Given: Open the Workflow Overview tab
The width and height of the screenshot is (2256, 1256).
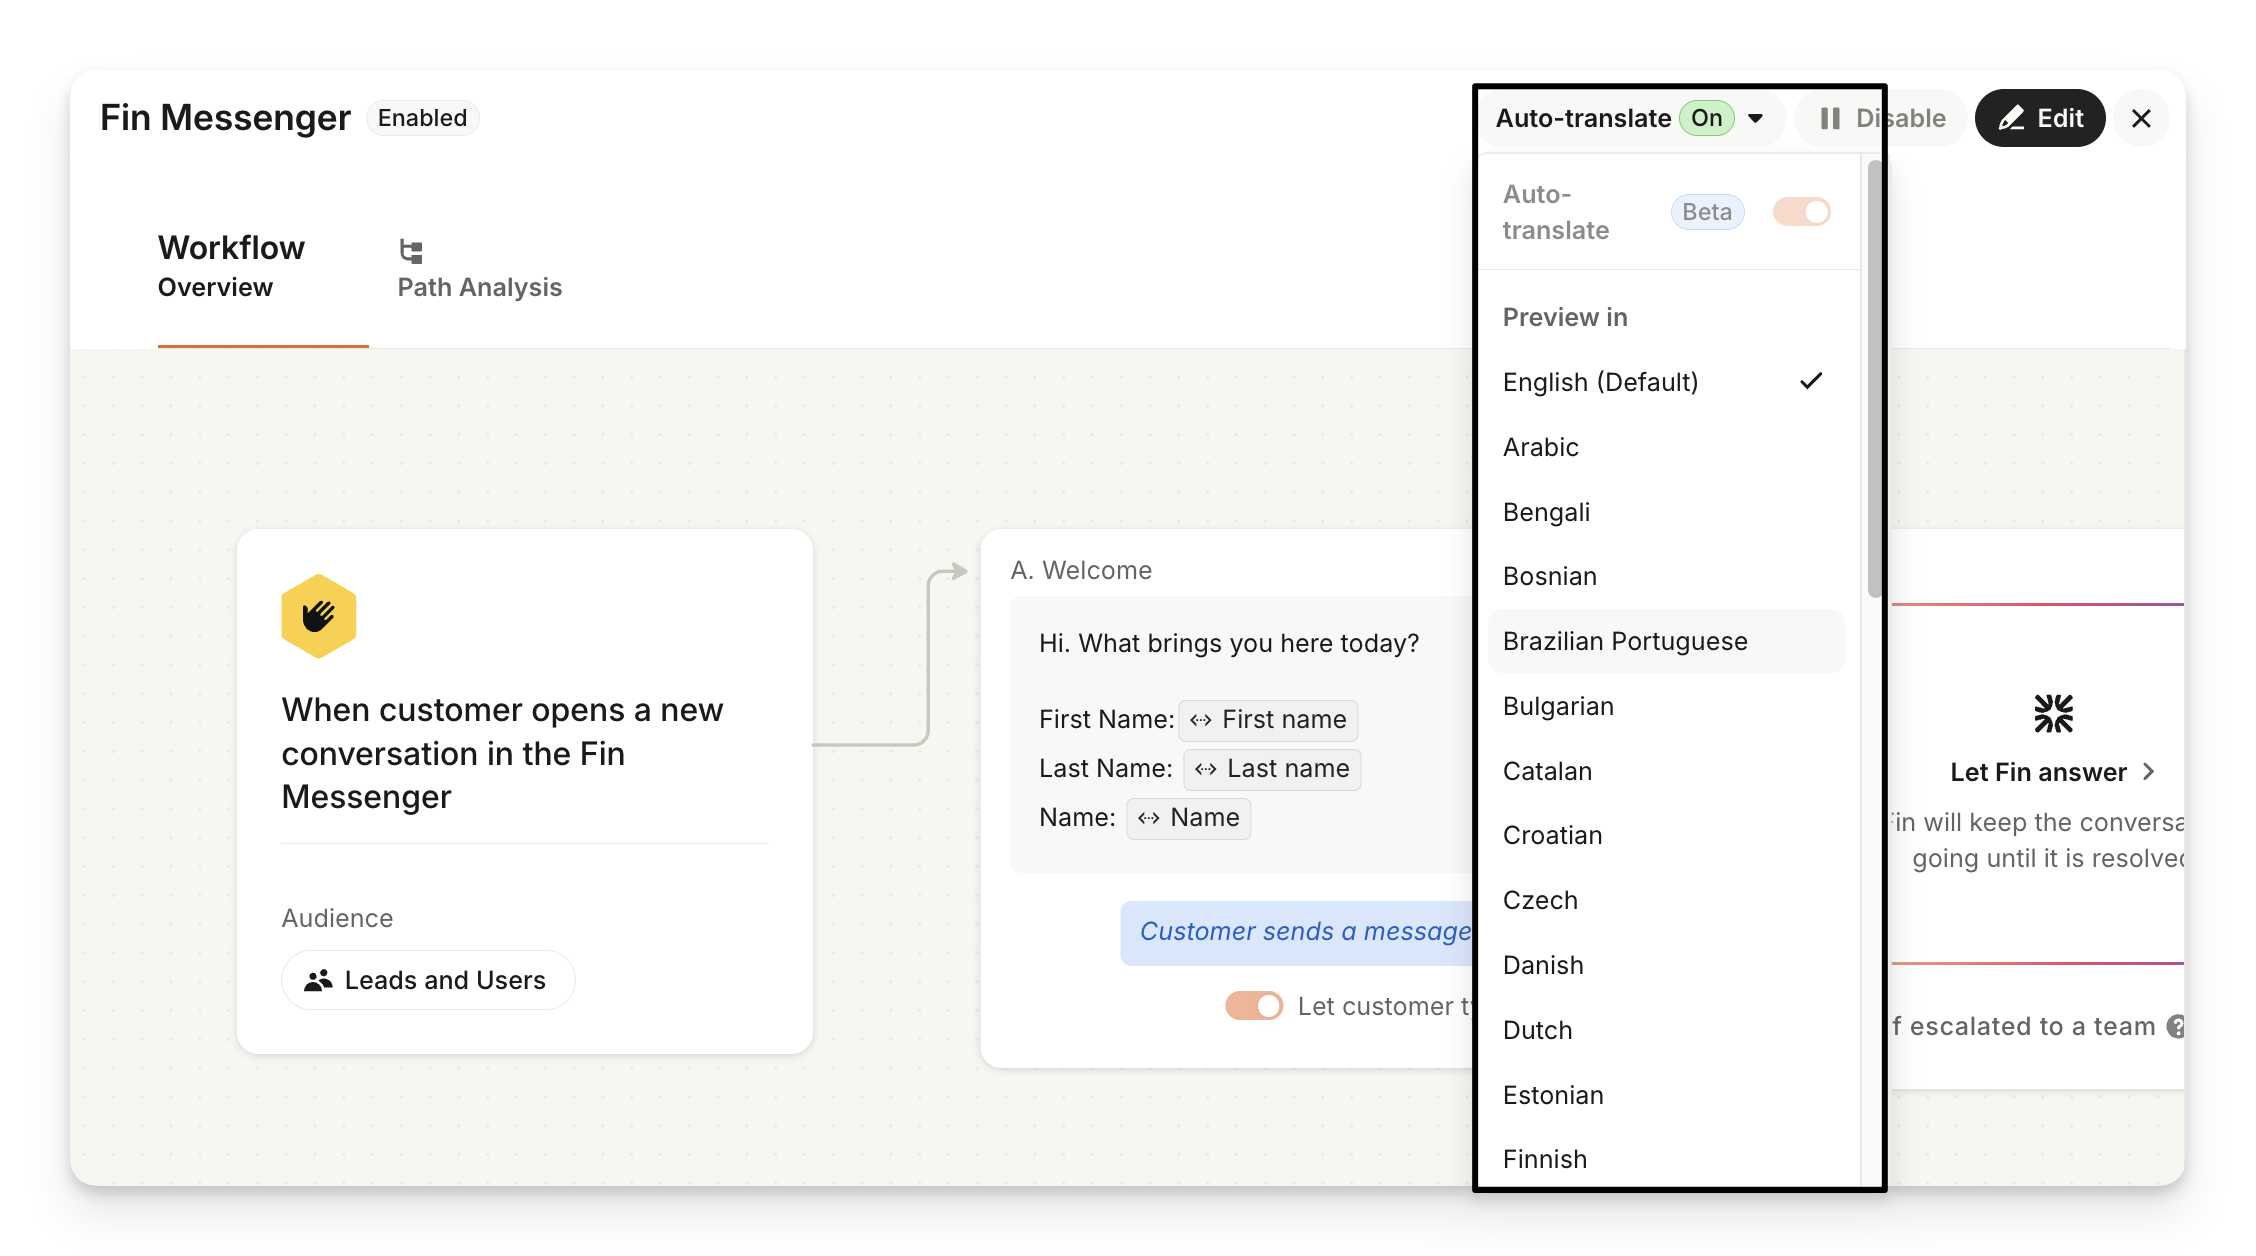Looking at the screenshot, I should (231, 266).
